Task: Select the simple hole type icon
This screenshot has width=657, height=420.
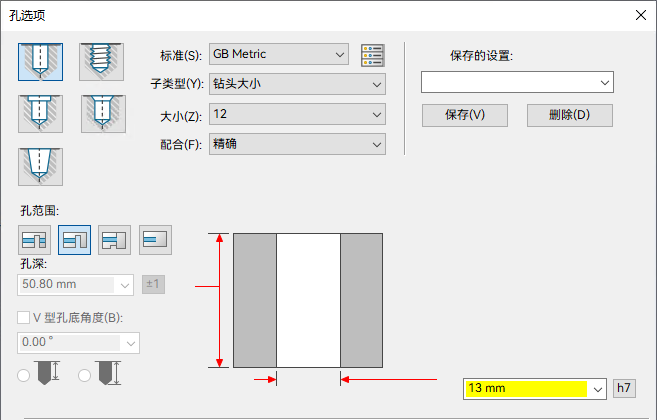Action: point(40,62)
